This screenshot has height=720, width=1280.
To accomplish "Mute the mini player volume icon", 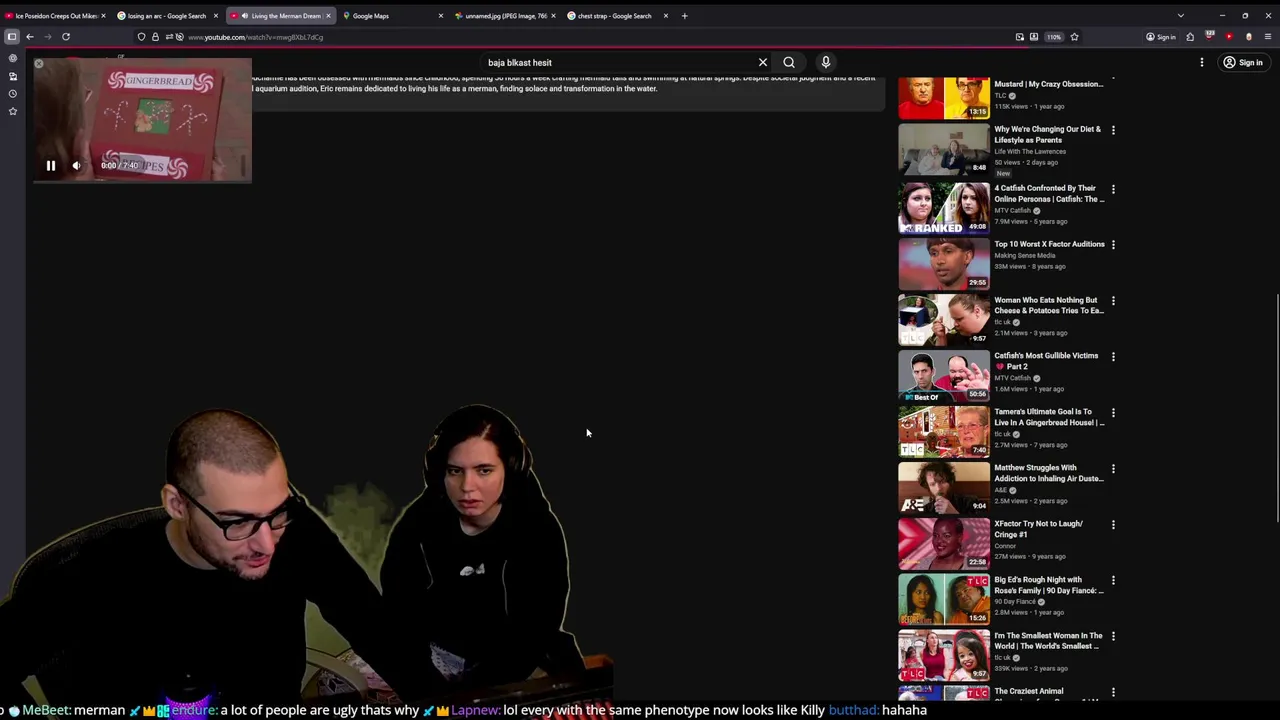I will click(x=76, y=166).
